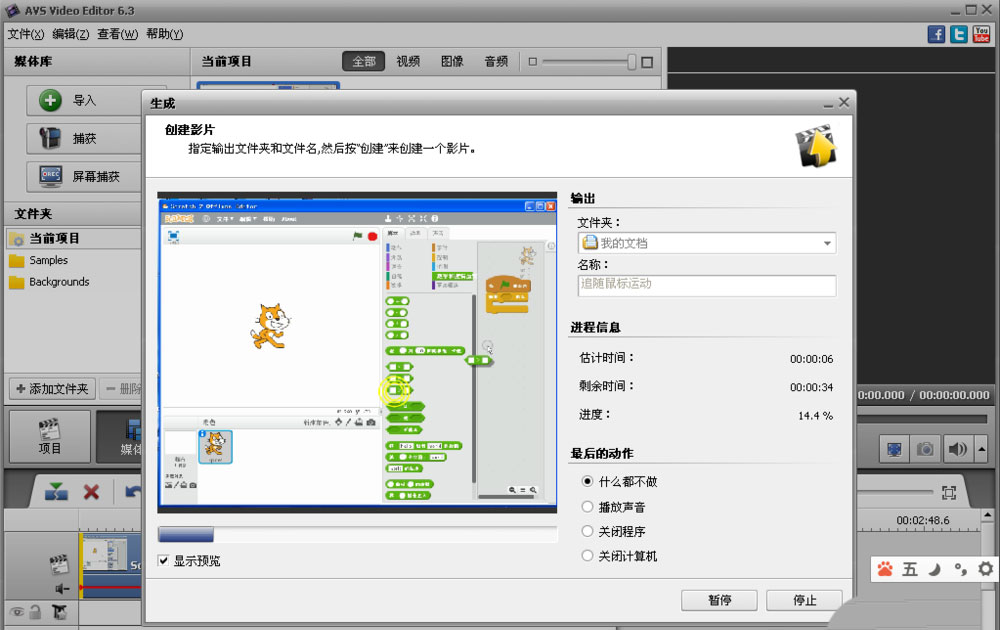
Task: Open the Twitter share icon
Action: point(959,34)
